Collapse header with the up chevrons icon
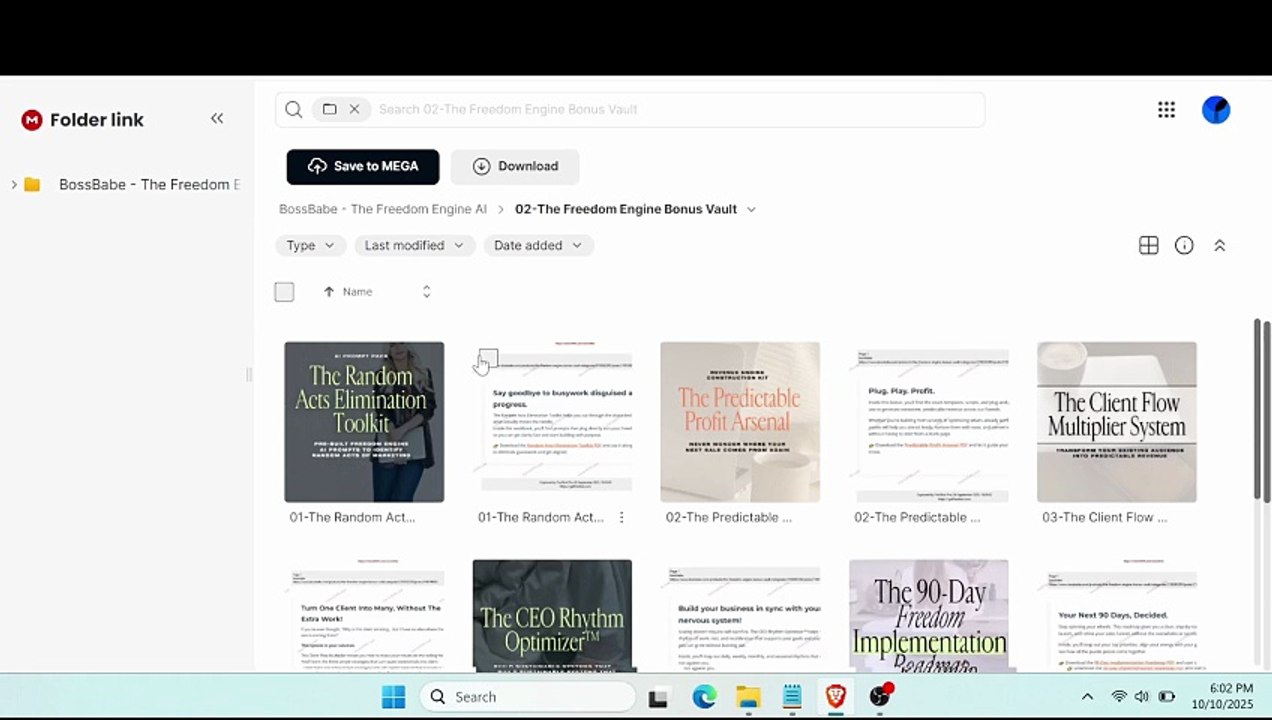Viewport: 1272px width, 720px height. pos(1219,246)
